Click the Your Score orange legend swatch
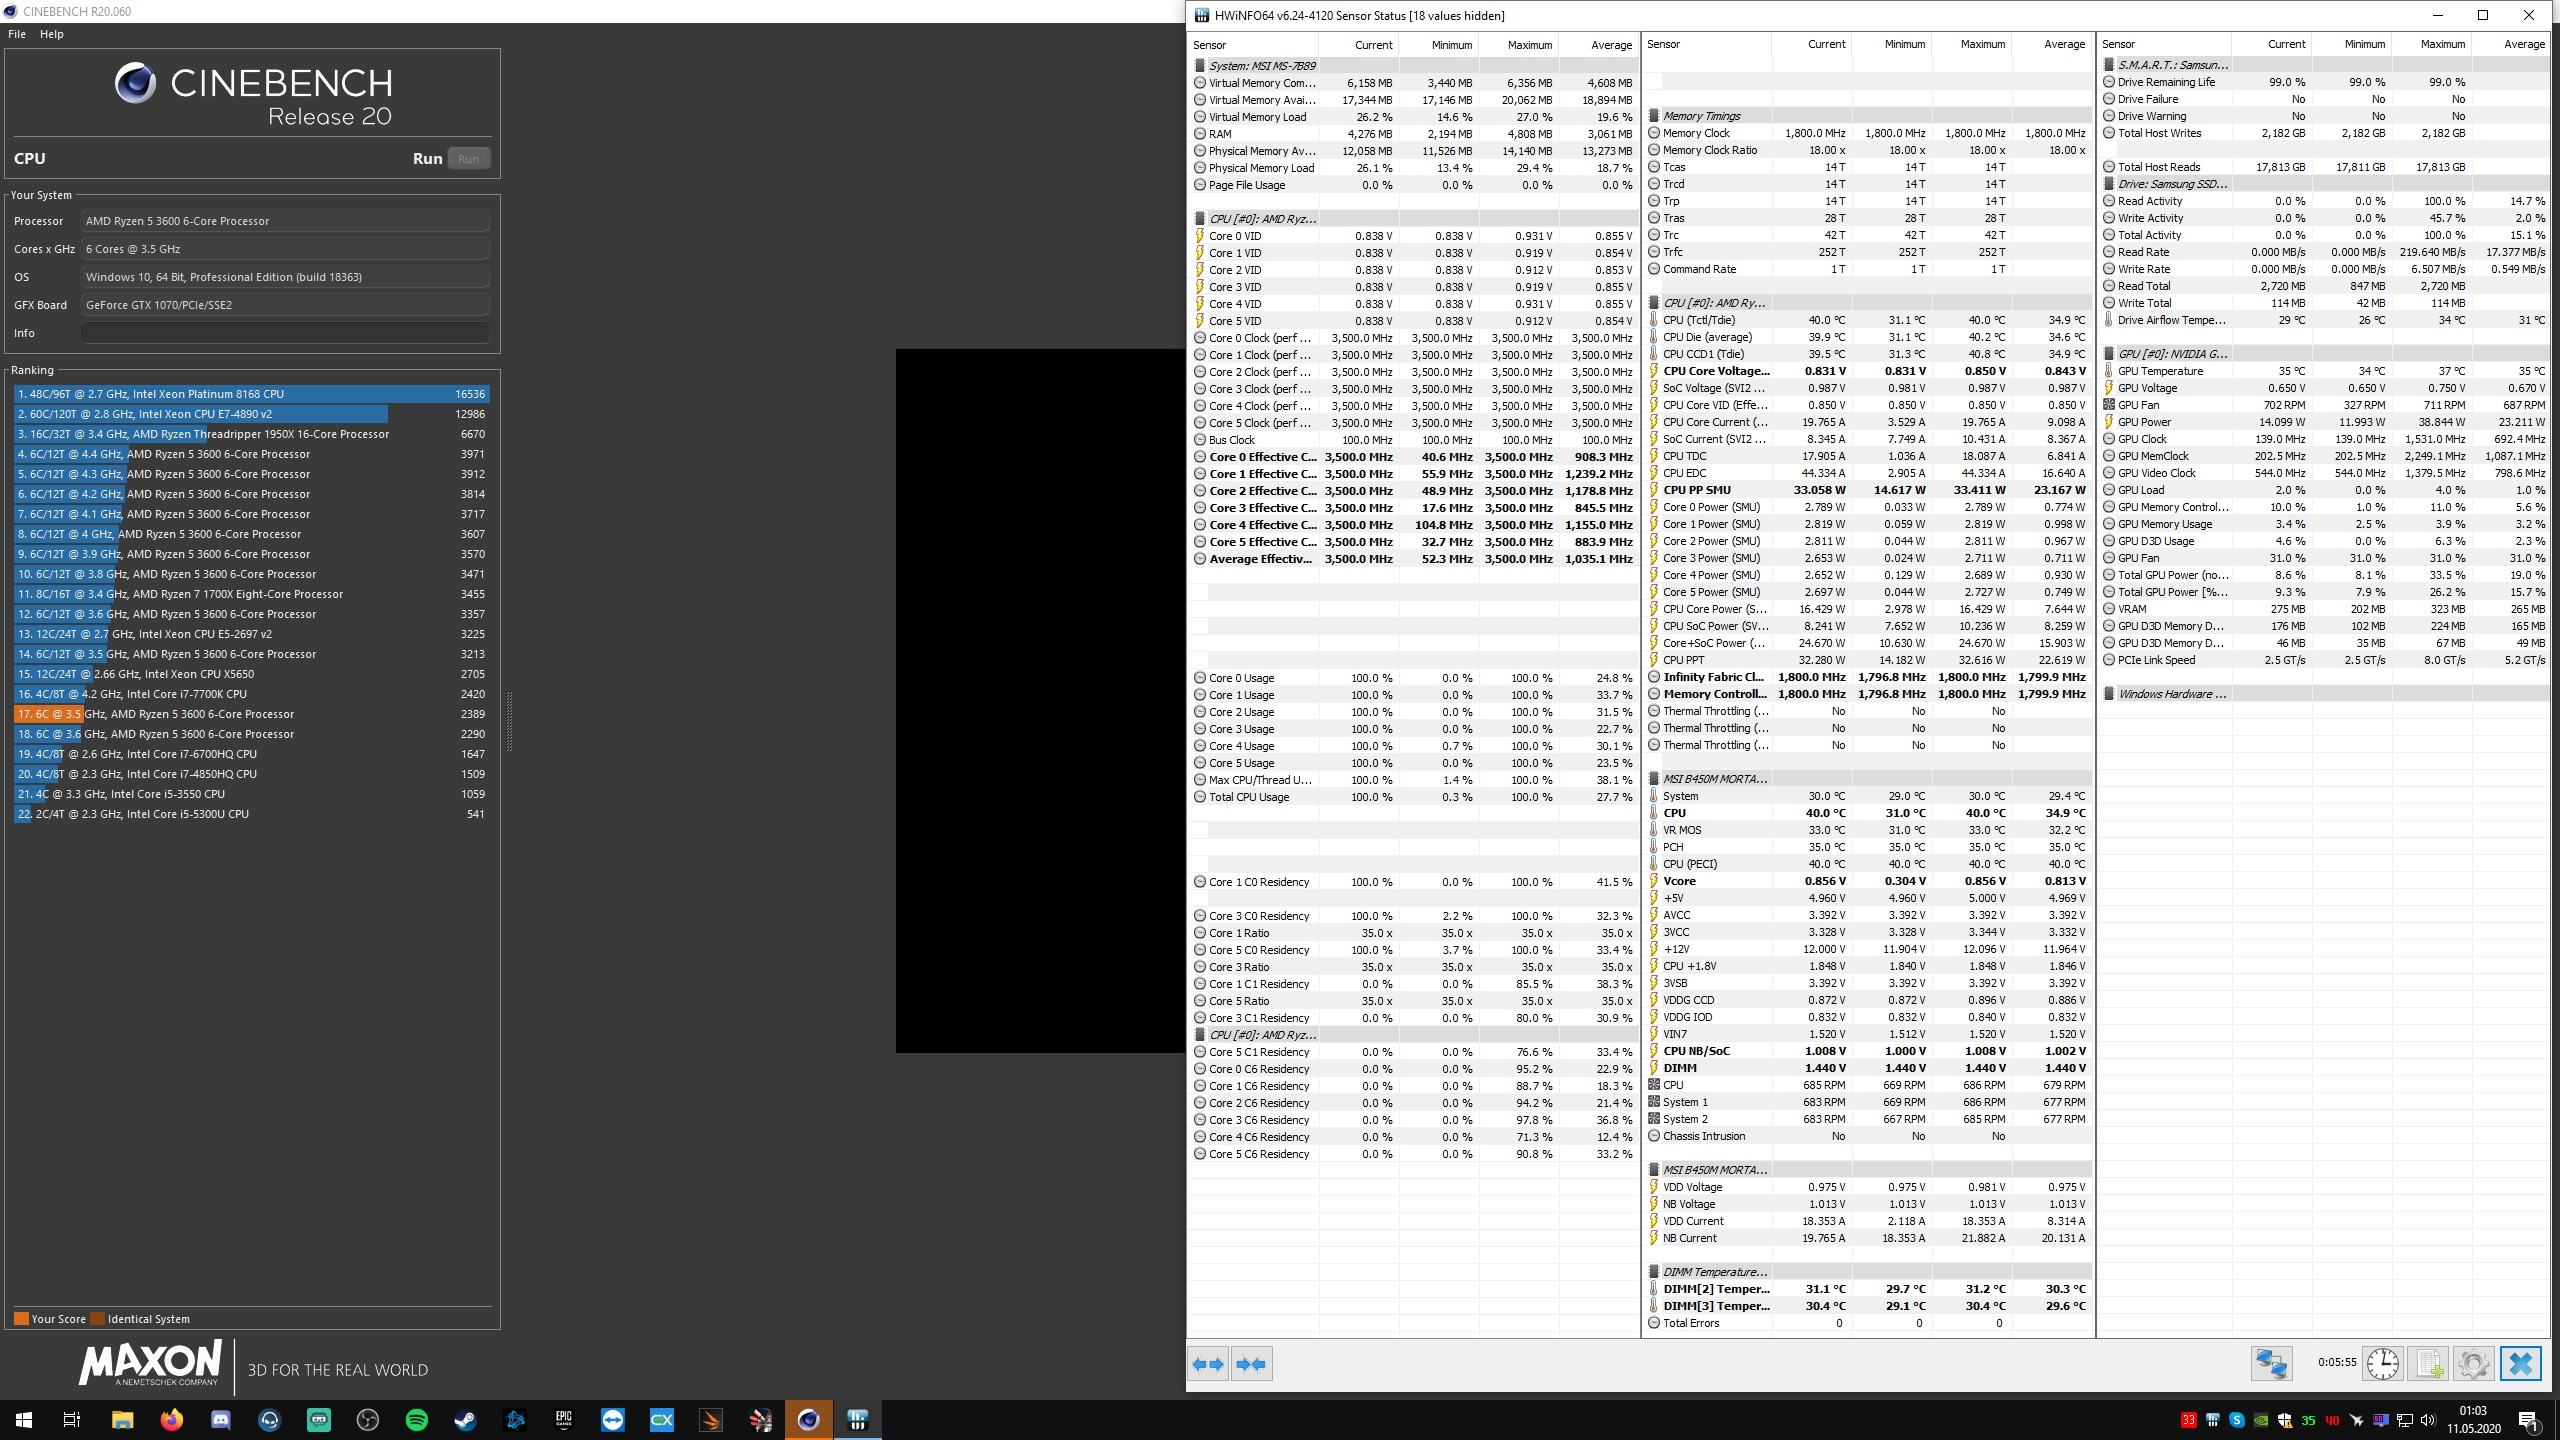2560x1440 pixels. click(21, 1319)
